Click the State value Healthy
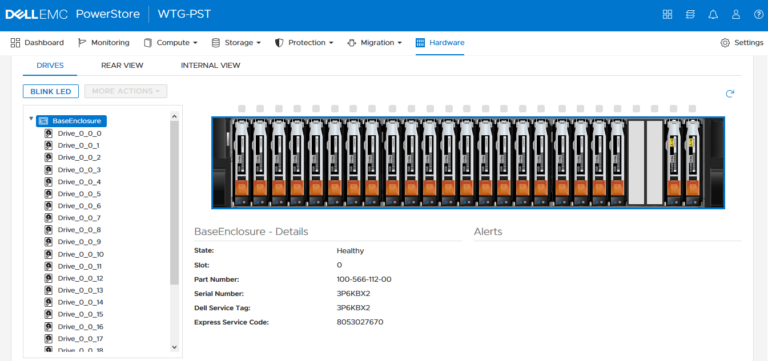The height and width of the screenshot is (361, 768). tap(350, 251)
